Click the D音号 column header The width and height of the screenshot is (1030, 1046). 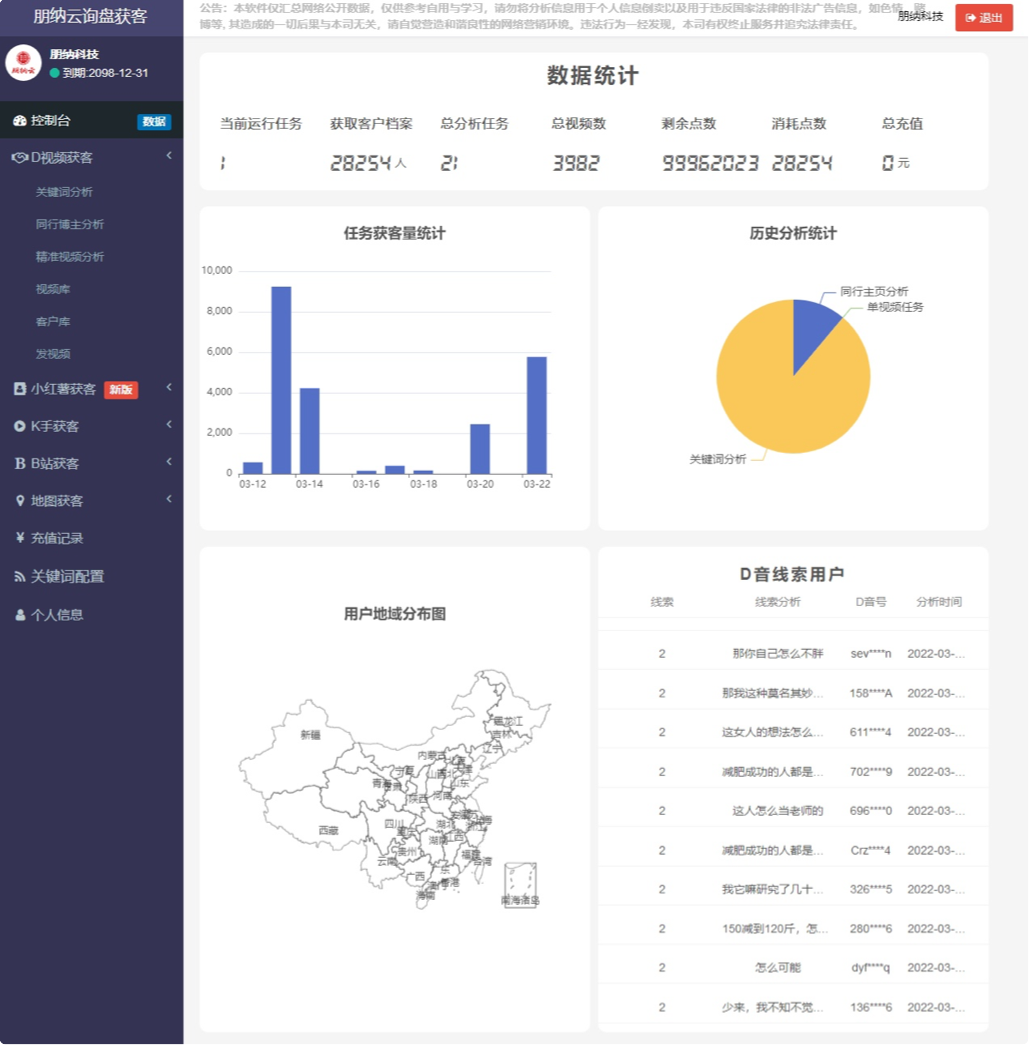coord(871,602)
